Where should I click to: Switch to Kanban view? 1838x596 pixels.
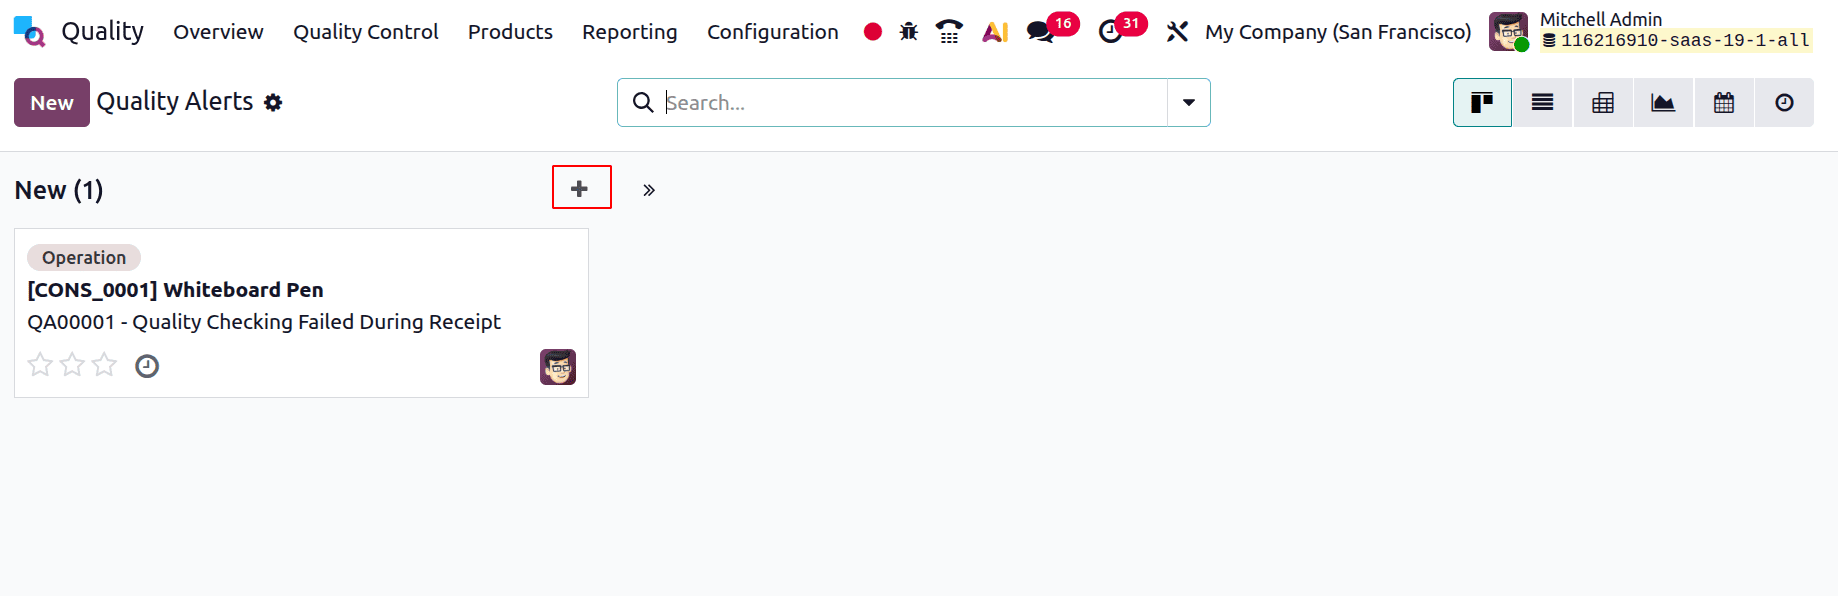pyautogui.click(x=1482, y=102)
